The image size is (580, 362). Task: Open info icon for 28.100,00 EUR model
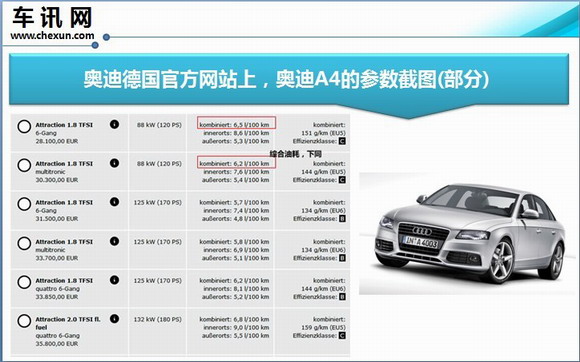click(114, 124)
